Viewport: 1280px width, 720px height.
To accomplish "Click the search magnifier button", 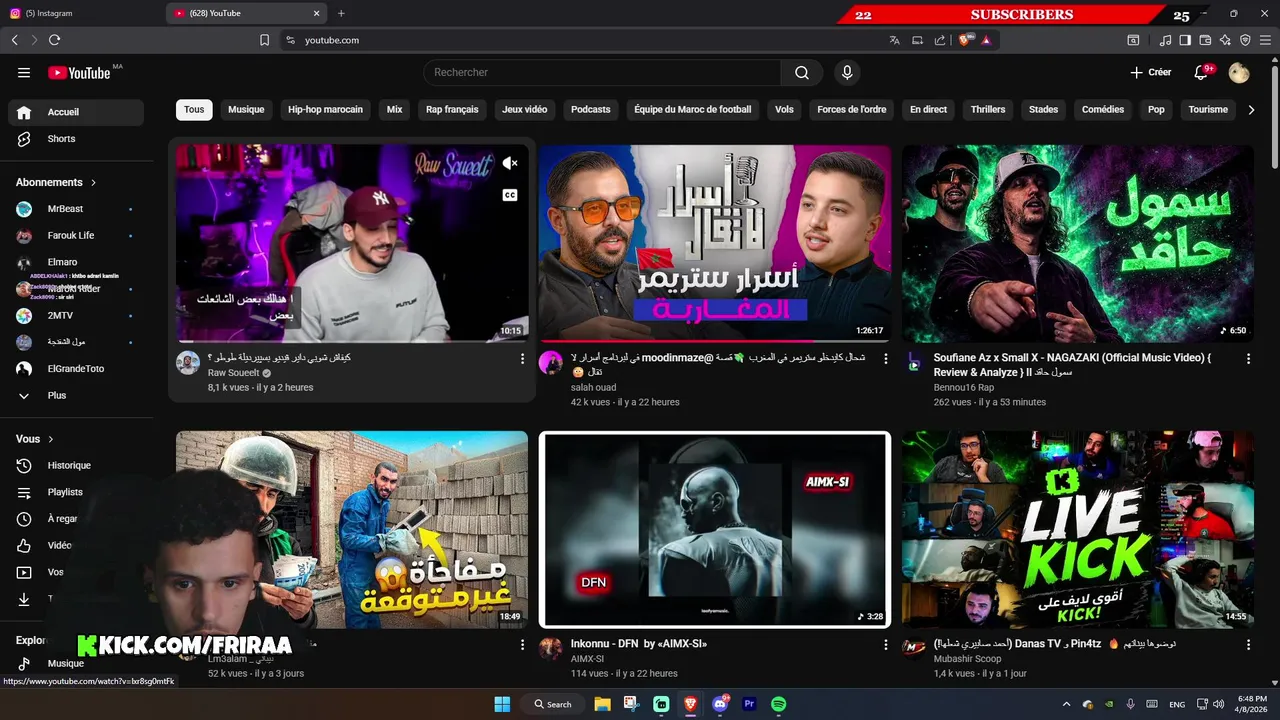I will click(x=802, y=72).
